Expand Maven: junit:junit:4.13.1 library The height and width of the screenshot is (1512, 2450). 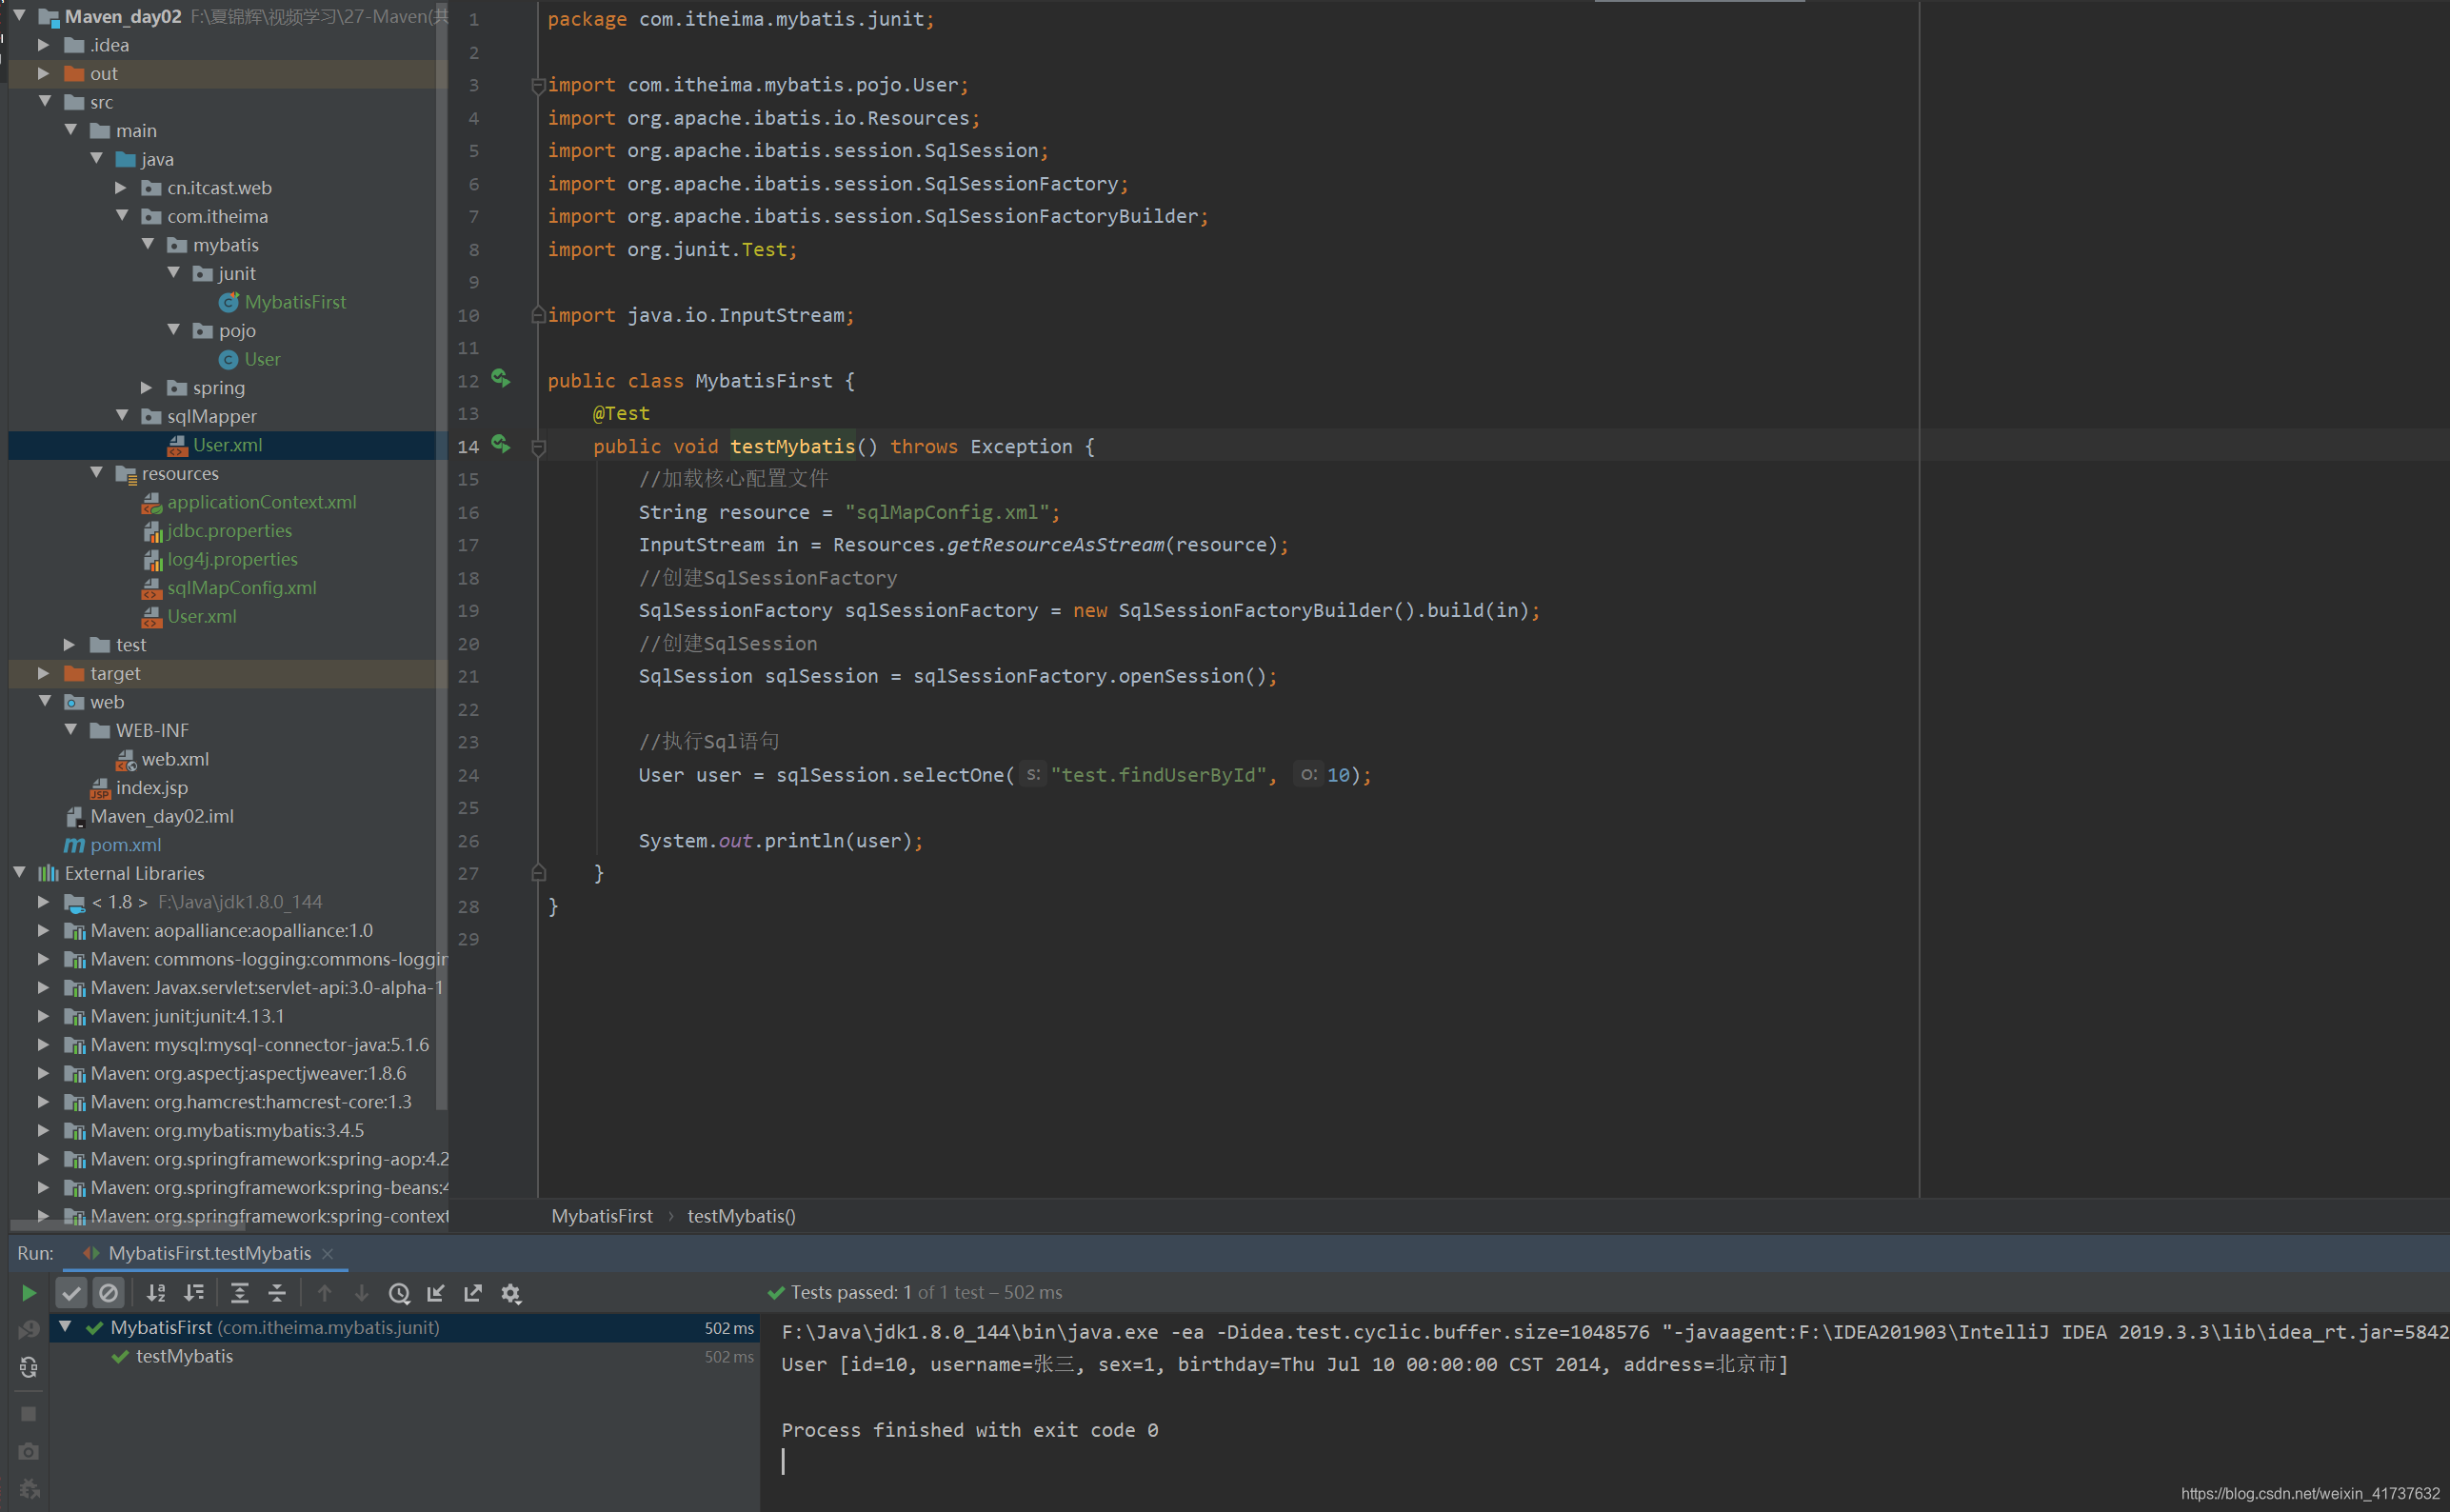coord(44,1015)
